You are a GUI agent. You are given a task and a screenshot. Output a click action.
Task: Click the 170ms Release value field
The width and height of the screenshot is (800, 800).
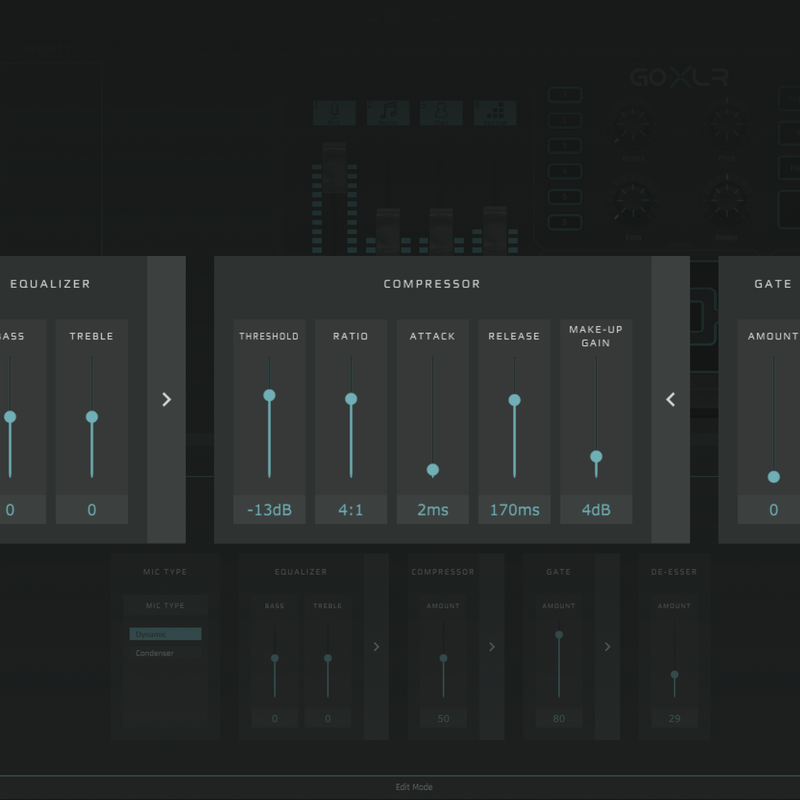click(514, 509)
